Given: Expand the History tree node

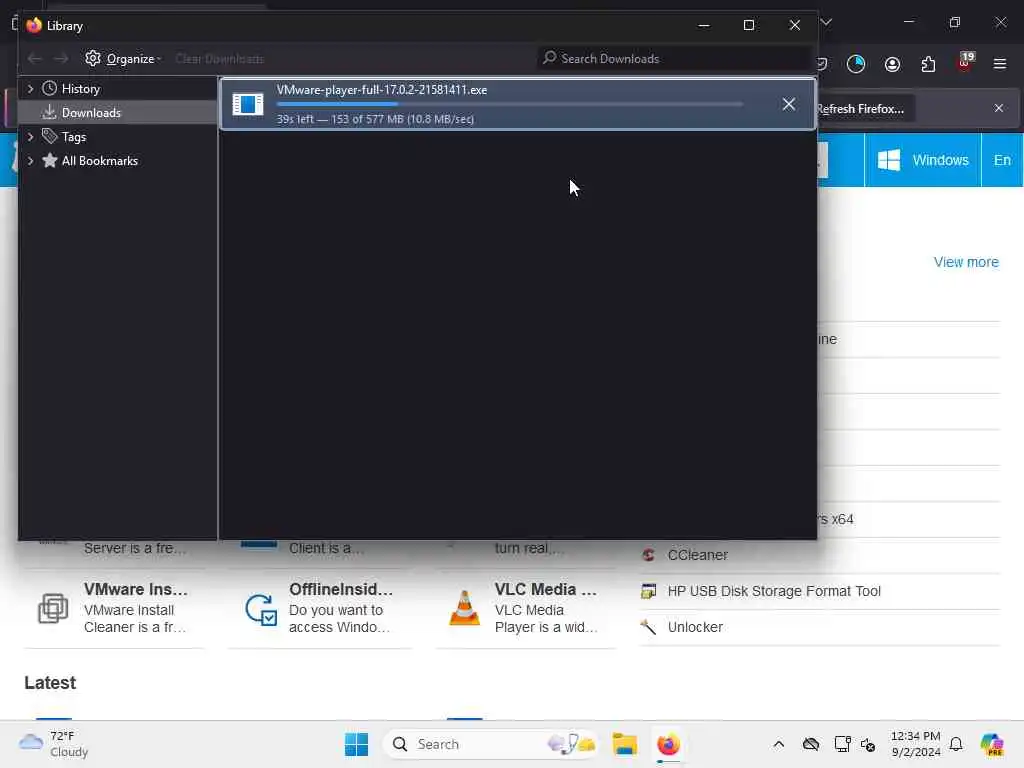Looking at the screenshot, I should 30,89.
